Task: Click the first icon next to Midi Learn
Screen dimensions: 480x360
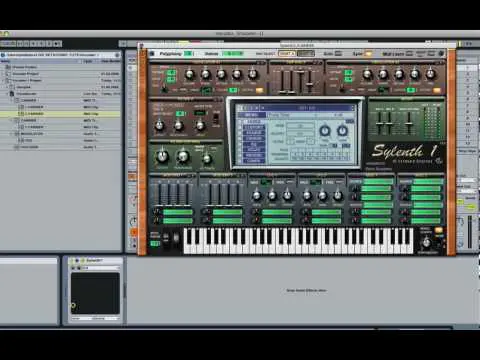Action: click(409, 53)
